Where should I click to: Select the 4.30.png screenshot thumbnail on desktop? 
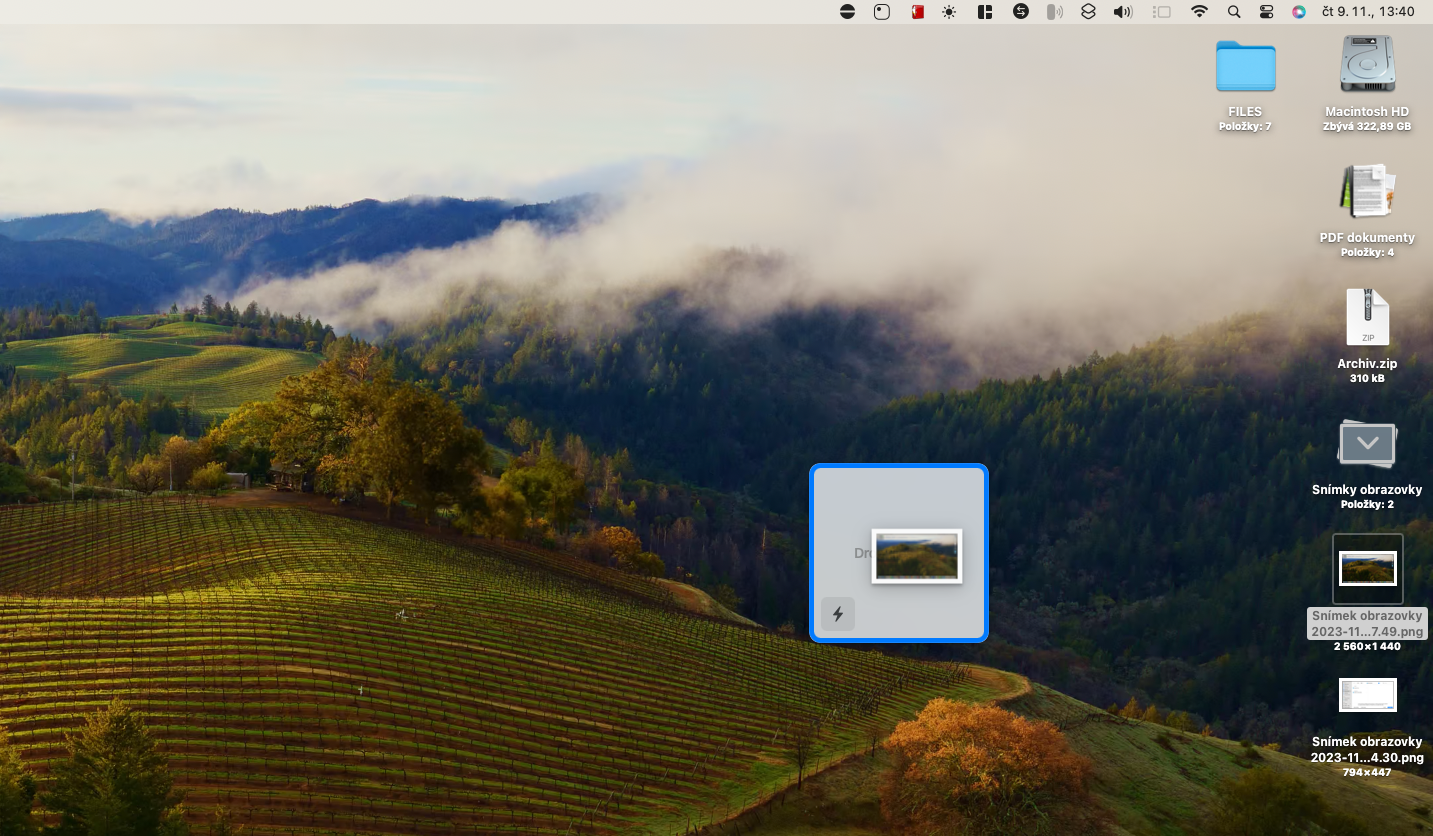click(x=1367, y=695)
